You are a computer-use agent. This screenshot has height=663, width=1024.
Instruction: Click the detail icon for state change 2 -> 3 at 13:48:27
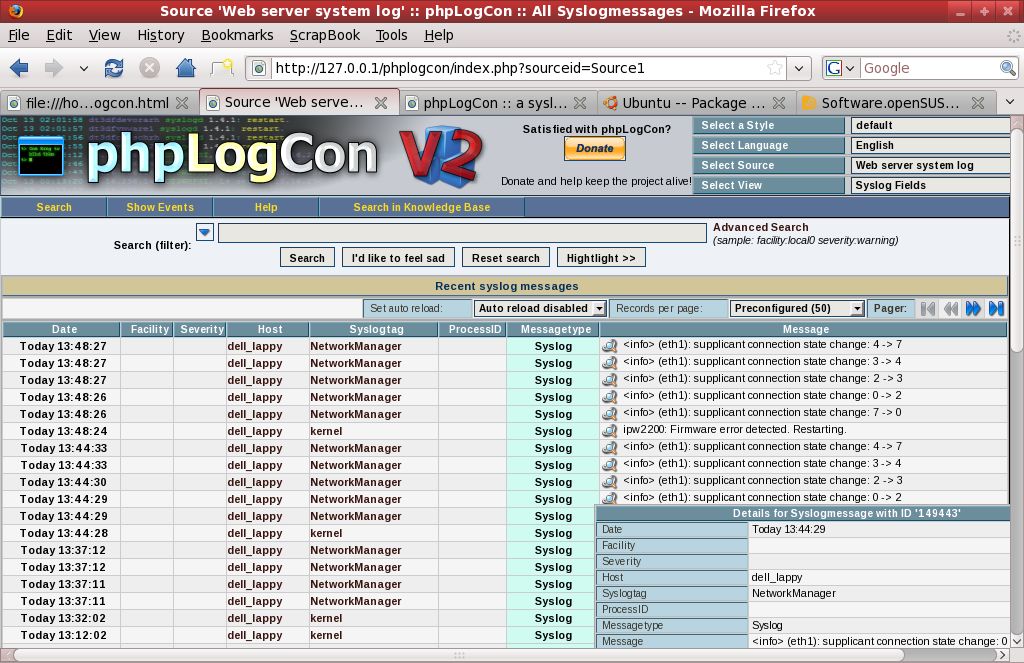[609, 380]
